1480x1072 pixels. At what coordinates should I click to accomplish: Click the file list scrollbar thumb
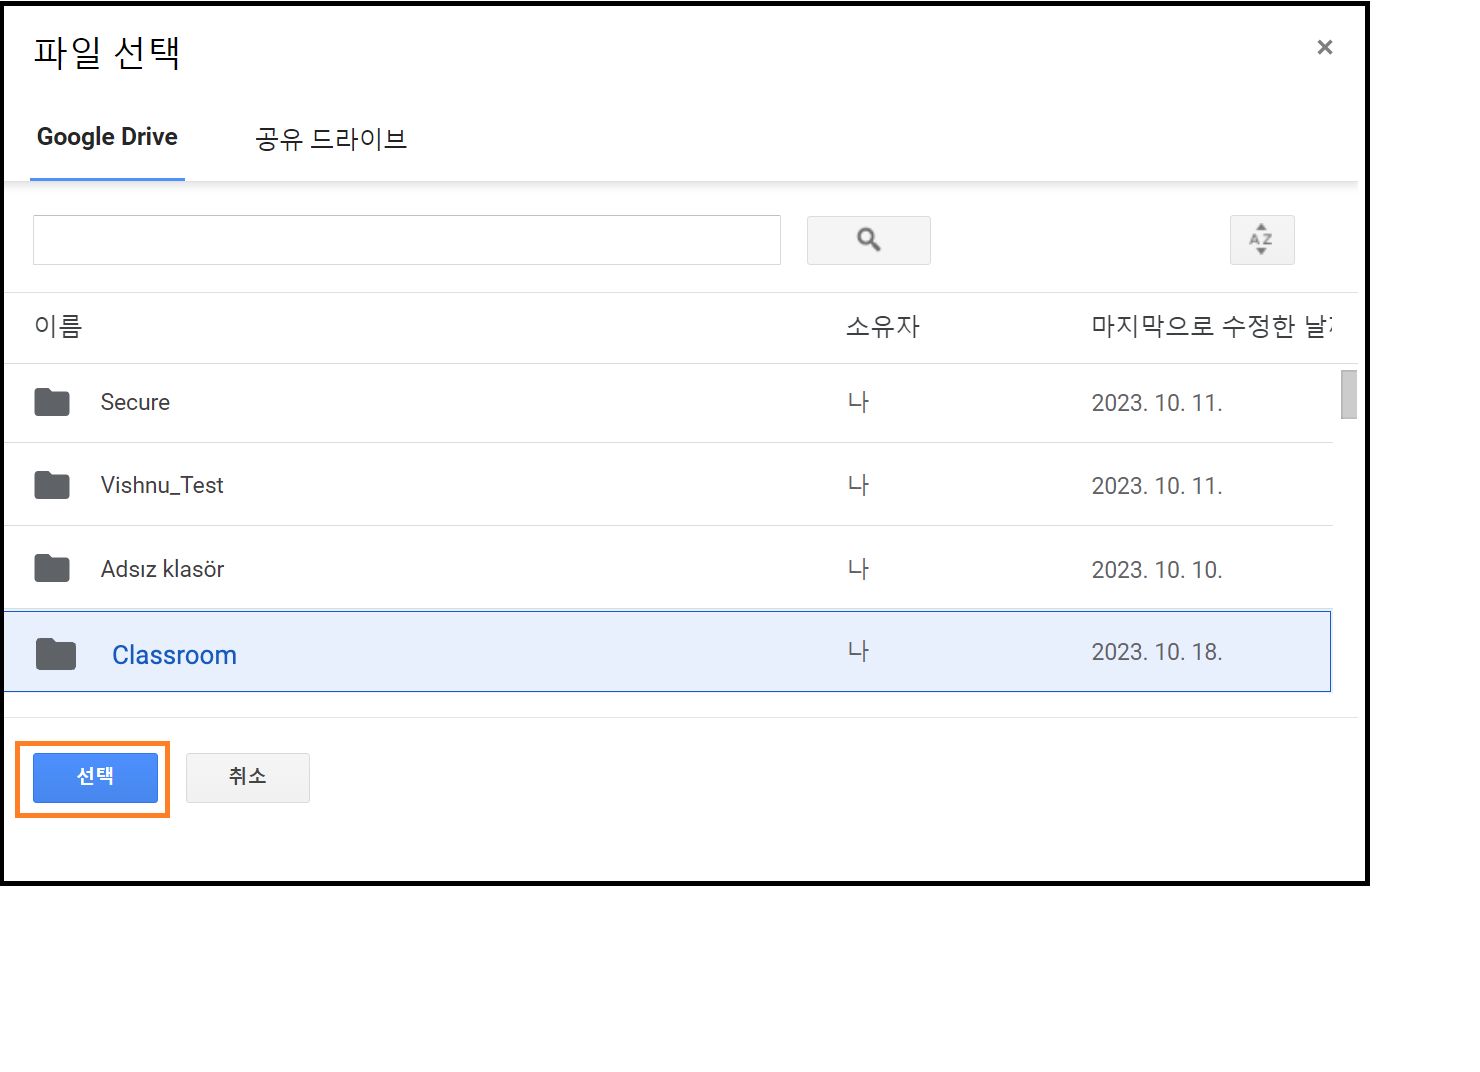1348,394
